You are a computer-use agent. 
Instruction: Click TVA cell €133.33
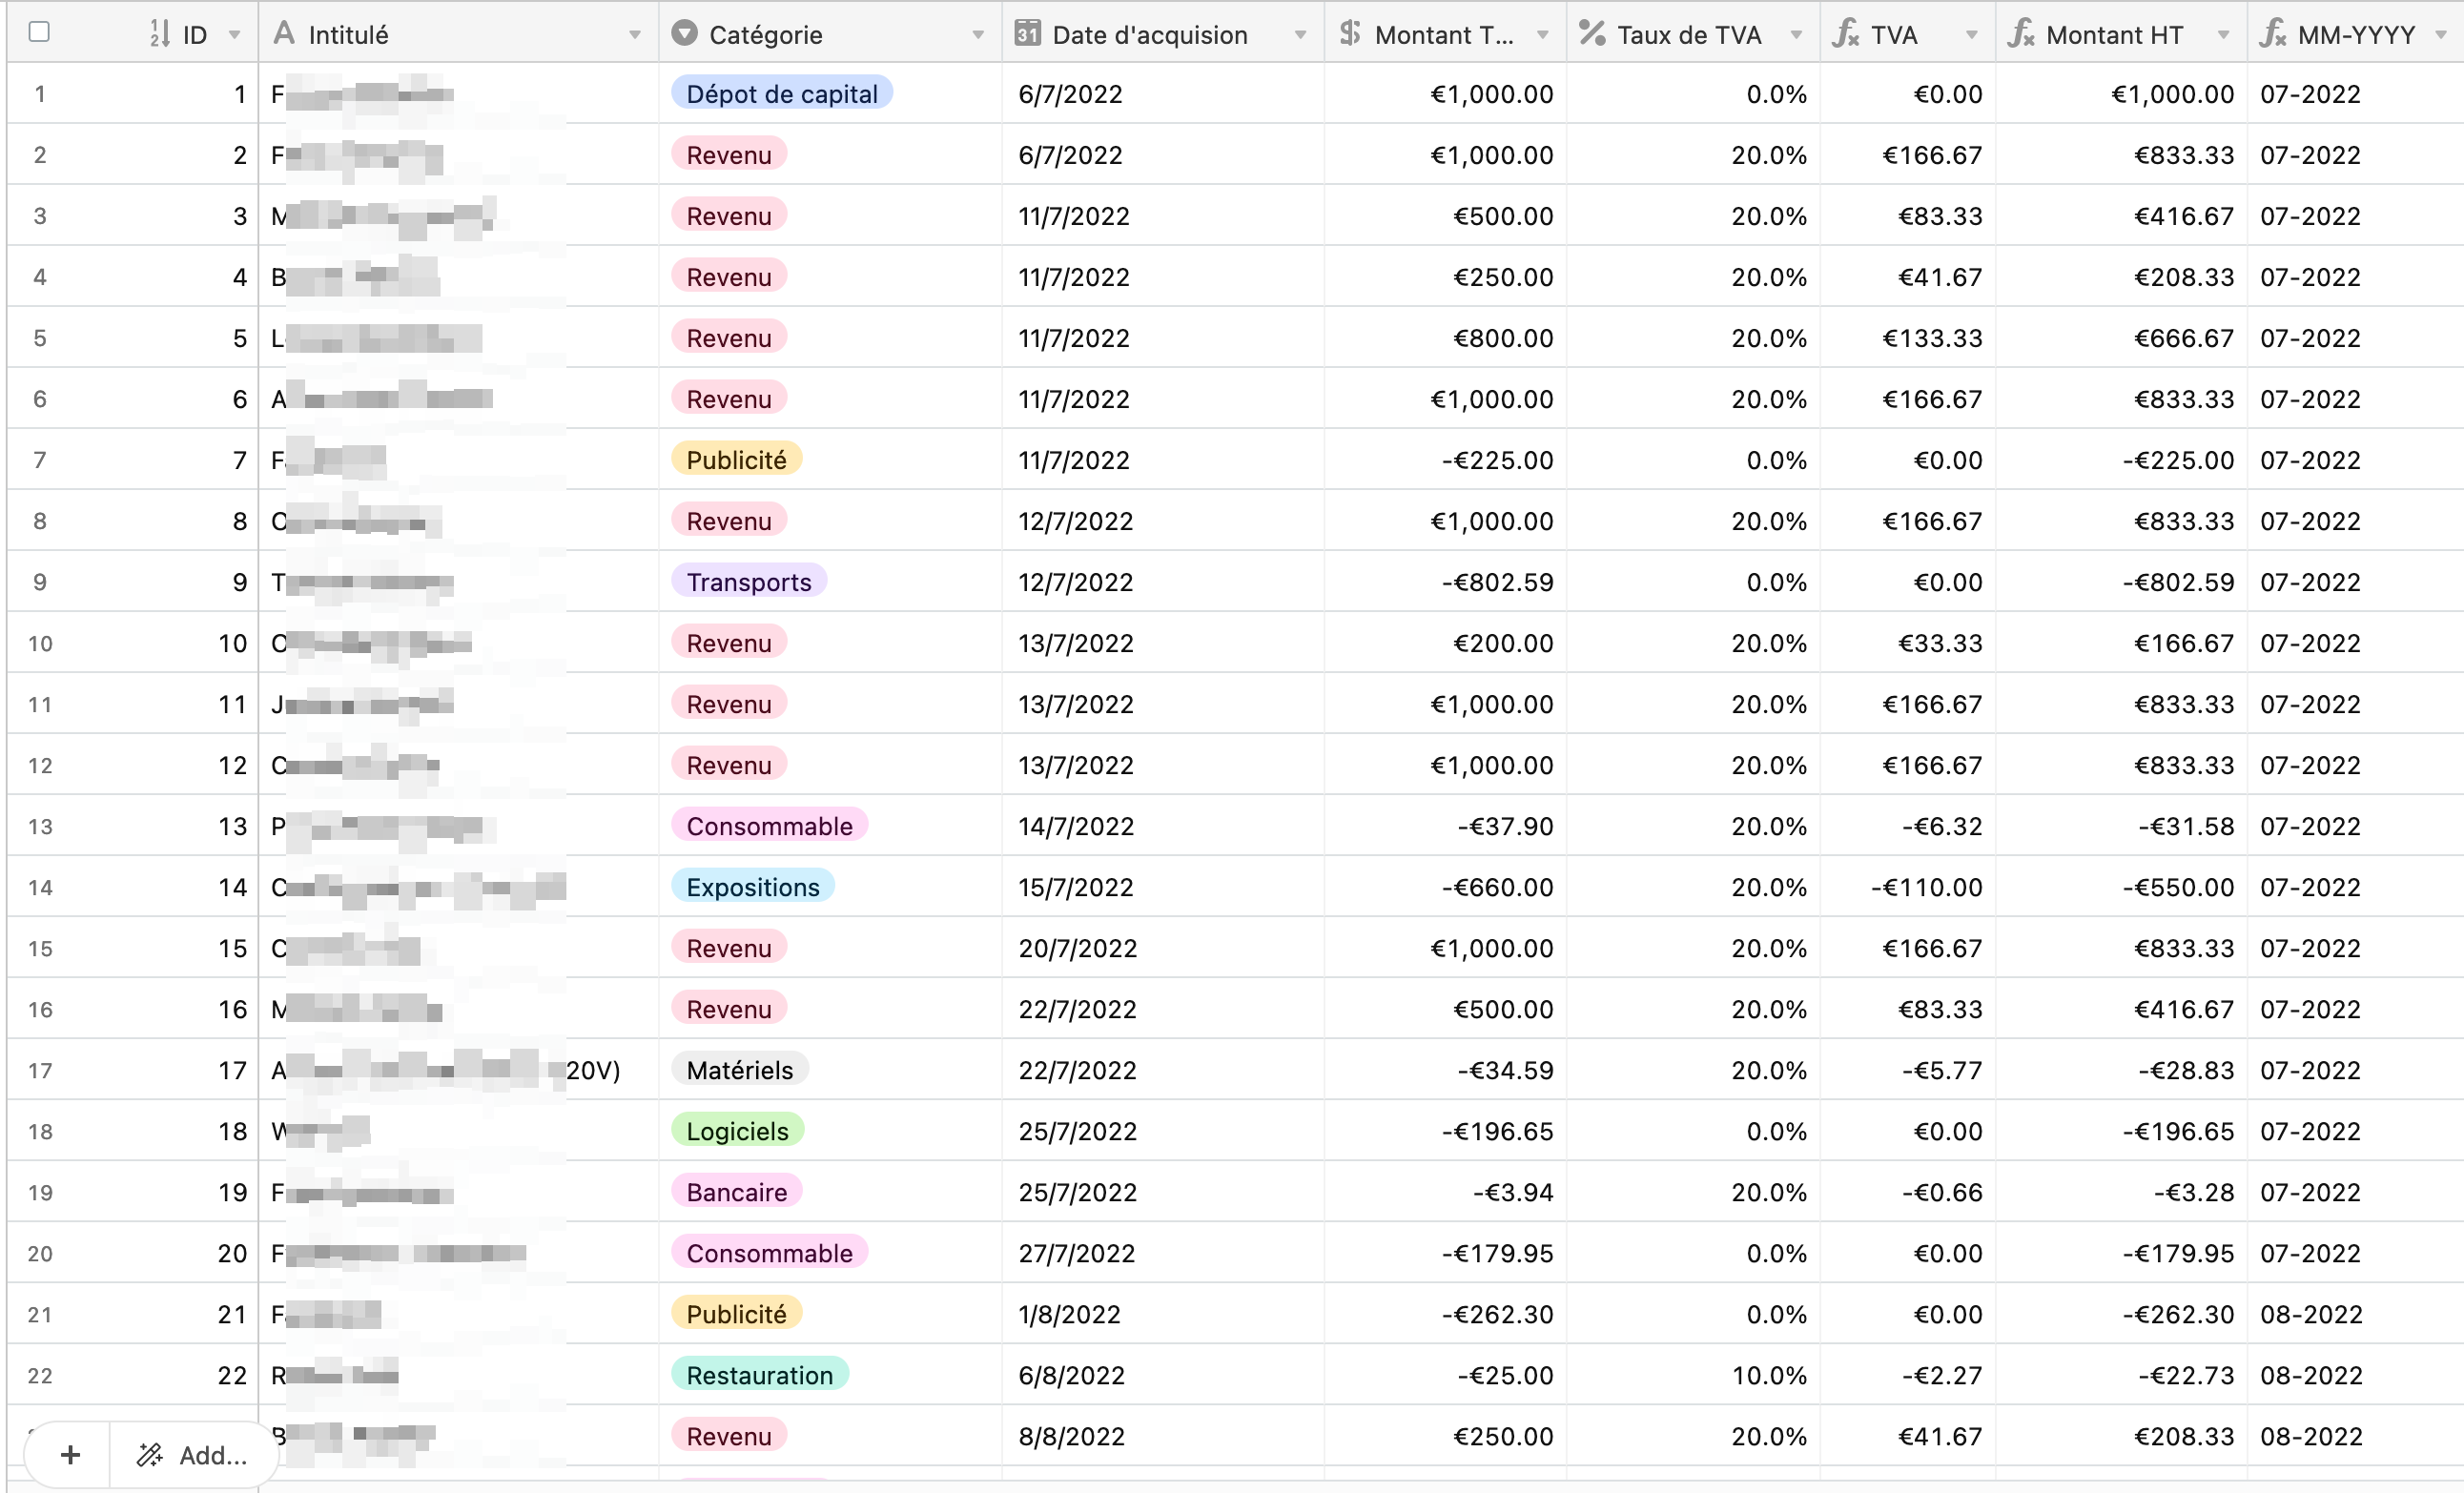tap(1908, 338)
